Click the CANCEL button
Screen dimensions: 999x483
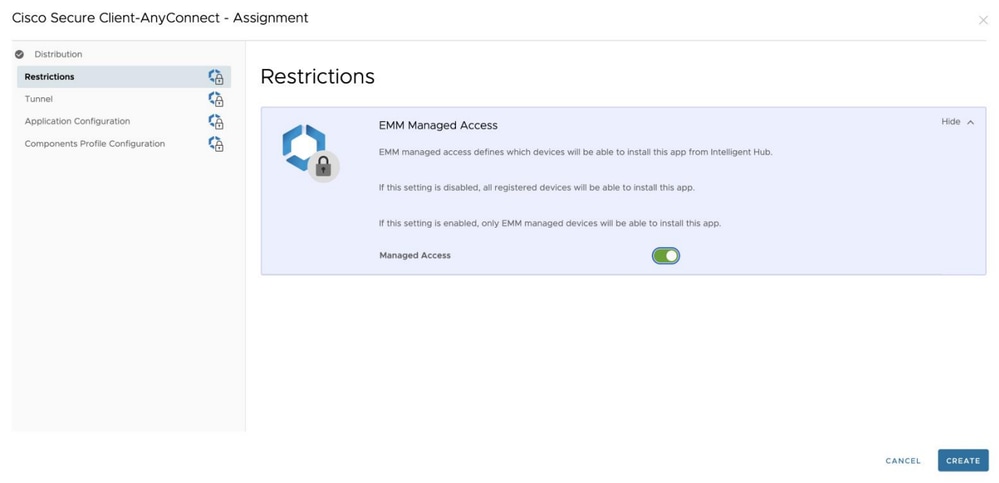[x=903, y=461]
